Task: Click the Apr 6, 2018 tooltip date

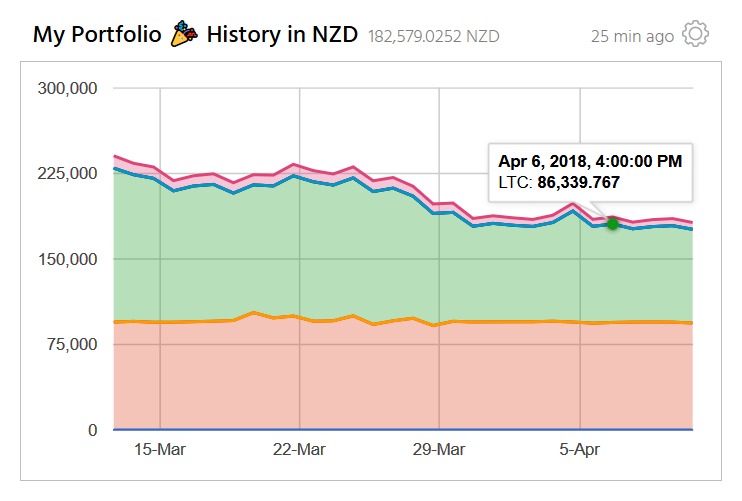Action: coord(589,161)
